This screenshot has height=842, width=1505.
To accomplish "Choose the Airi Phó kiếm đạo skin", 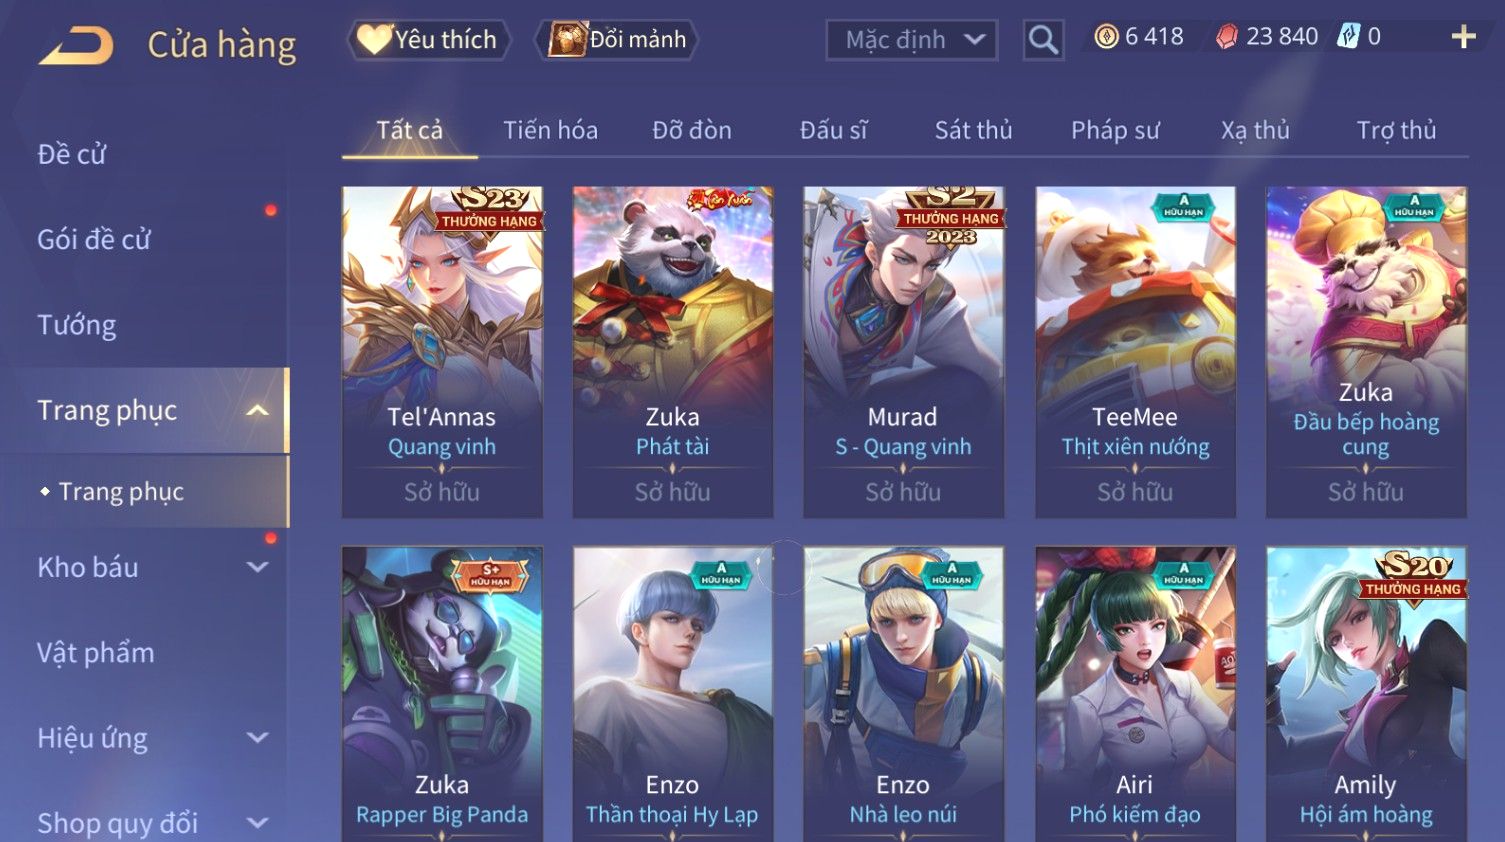I will coord(1135,694).
